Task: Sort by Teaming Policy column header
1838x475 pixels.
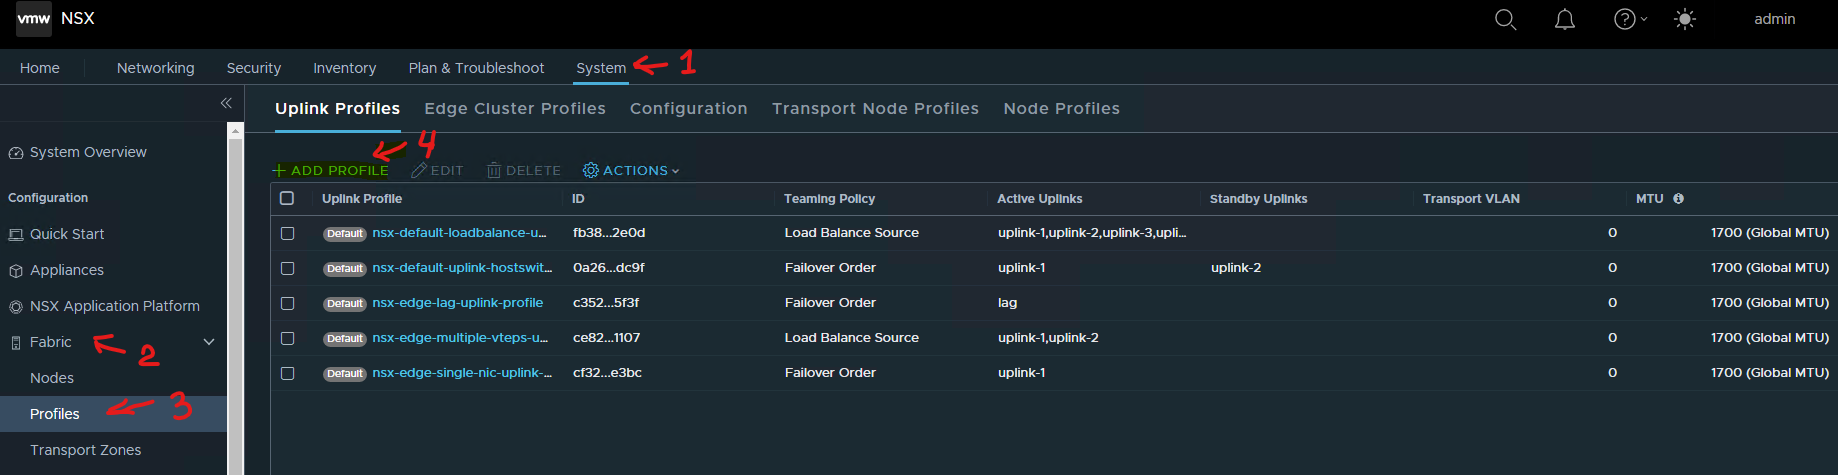Action: tap(829, 199)
